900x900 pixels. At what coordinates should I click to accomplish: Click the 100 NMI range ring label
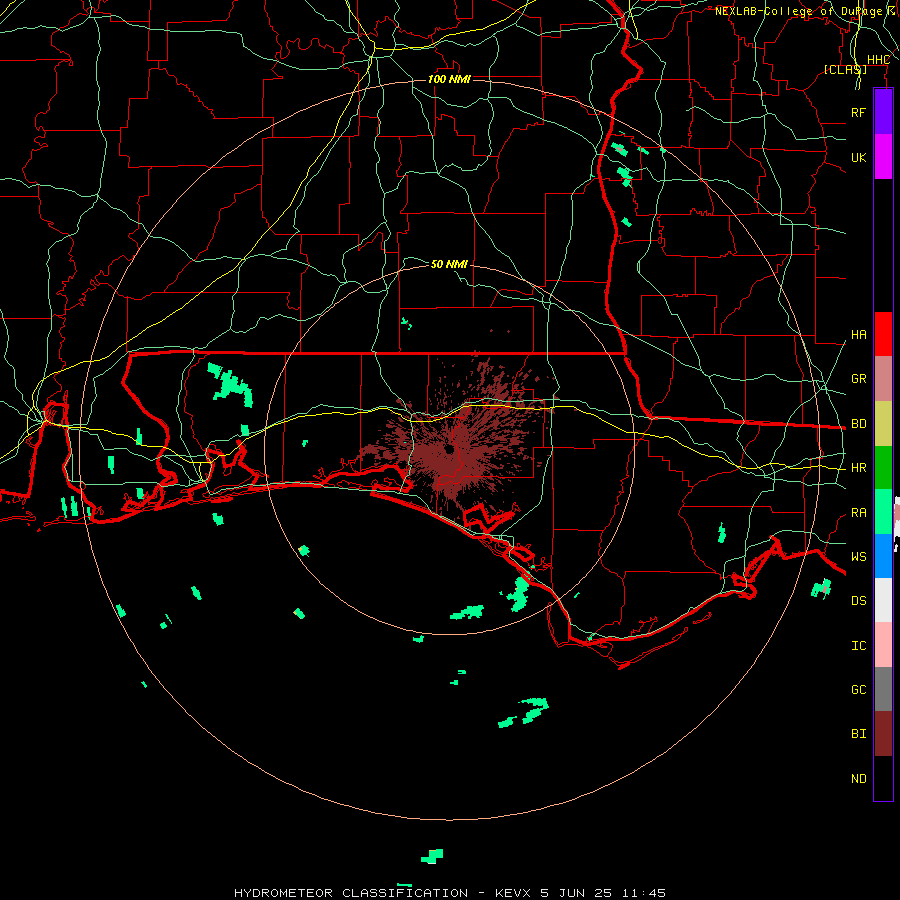[449, 79]
